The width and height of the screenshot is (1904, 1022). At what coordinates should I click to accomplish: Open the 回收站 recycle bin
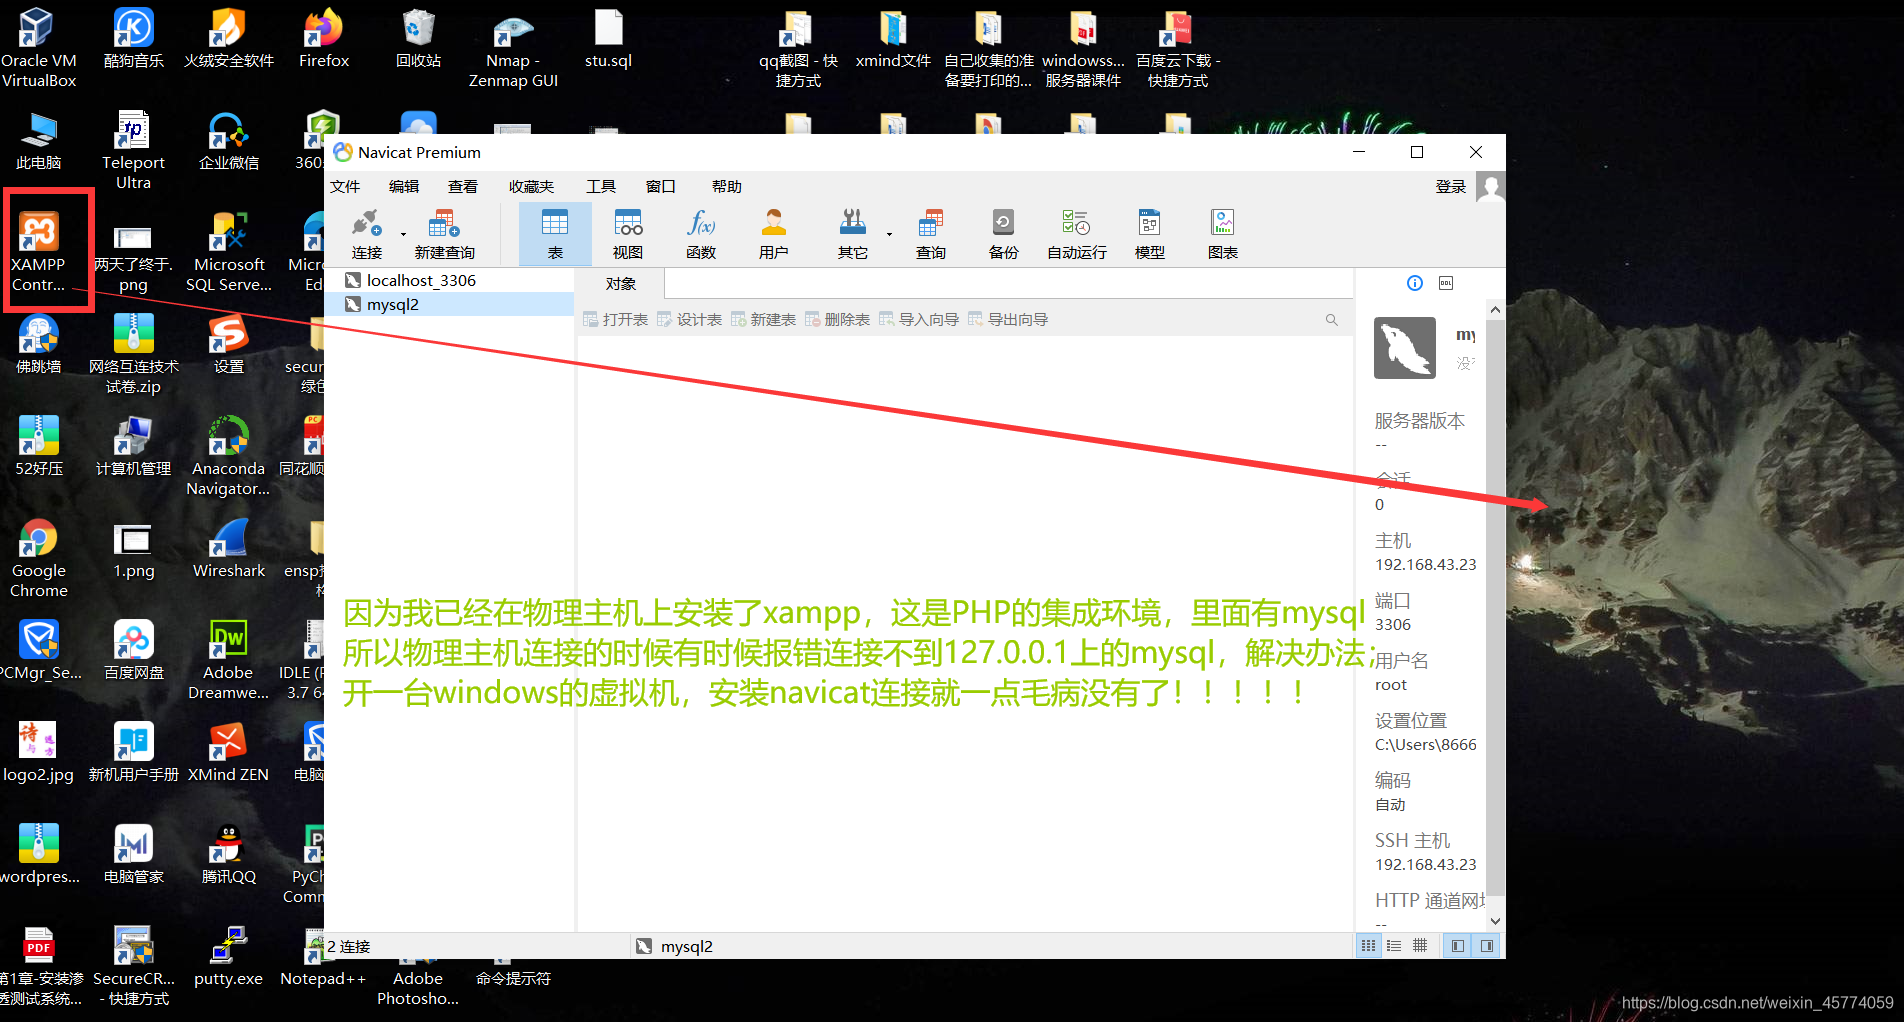click(x=418, y=38)
